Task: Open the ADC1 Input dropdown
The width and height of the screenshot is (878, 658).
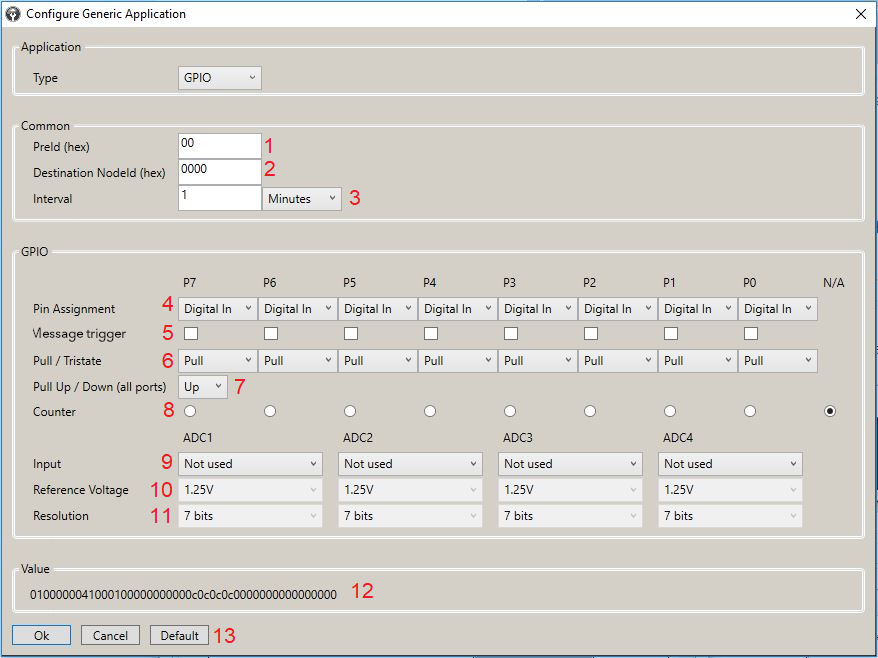Action: pyautogui.click(x=250, y=464)
